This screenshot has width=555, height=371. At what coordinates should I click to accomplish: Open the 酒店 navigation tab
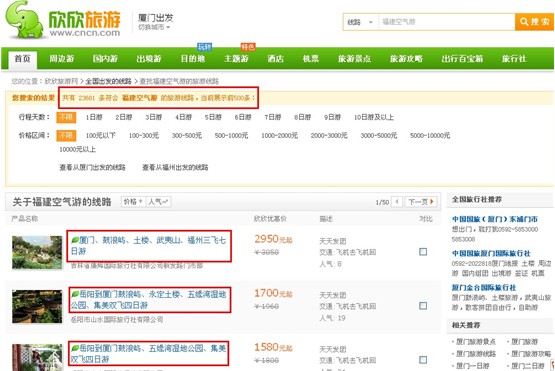(x=276, y=59)
